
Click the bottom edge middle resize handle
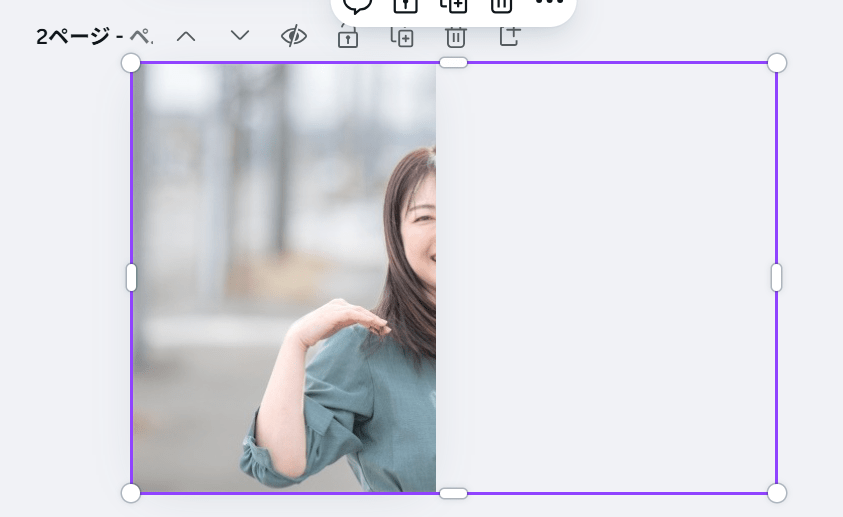tap(454, 493)
